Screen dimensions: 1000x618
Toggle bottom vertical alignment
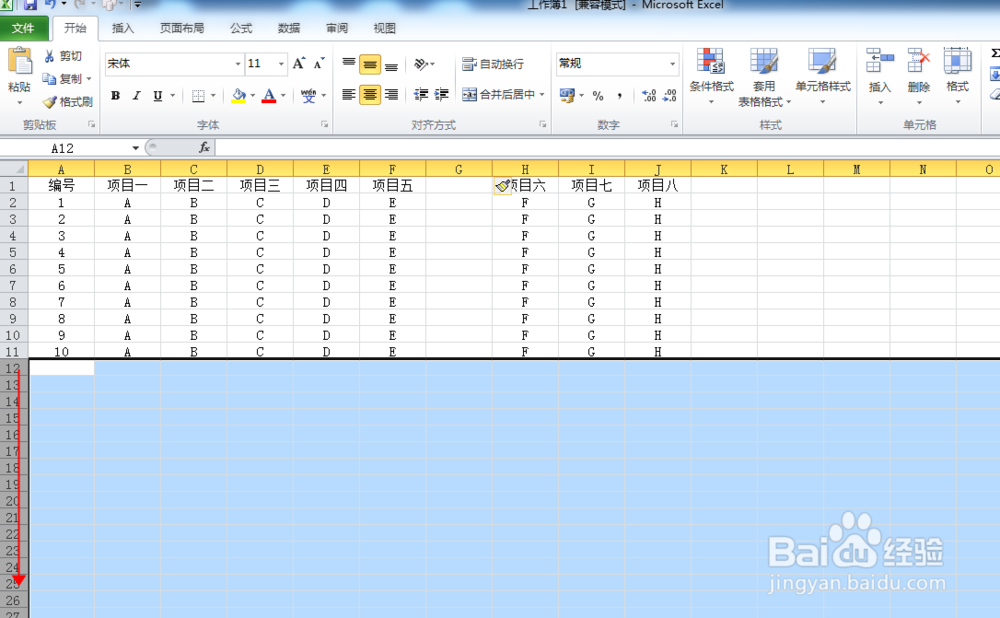pos(392,64)
